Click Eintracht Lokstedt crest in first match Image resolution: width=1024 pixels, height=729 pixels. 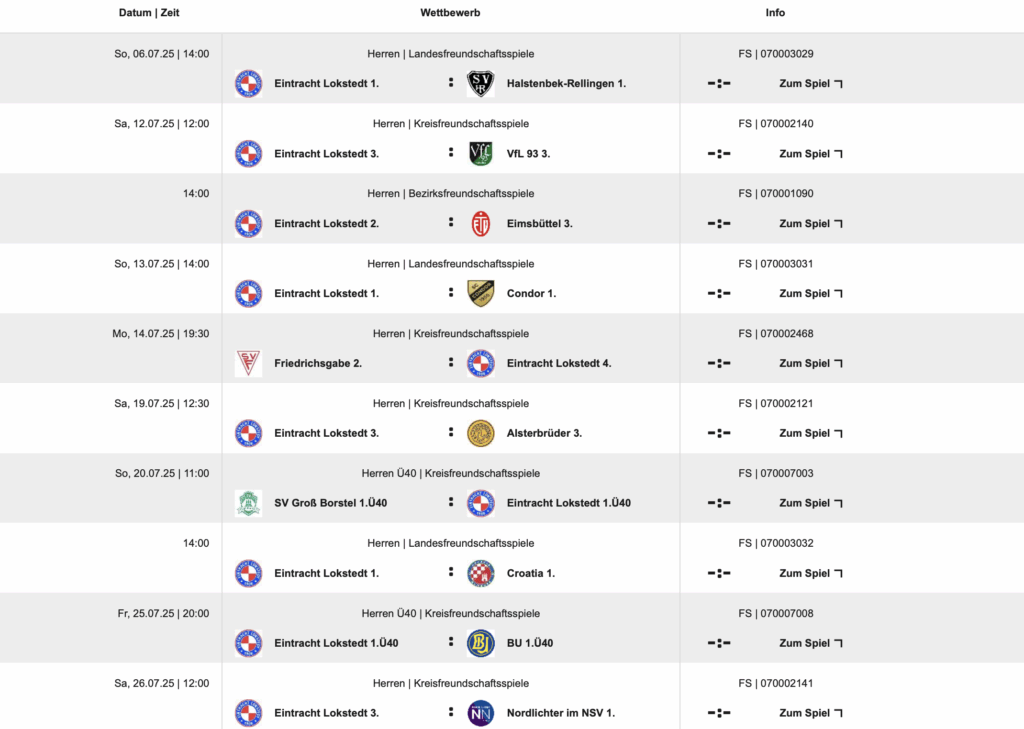coord(248,84)
